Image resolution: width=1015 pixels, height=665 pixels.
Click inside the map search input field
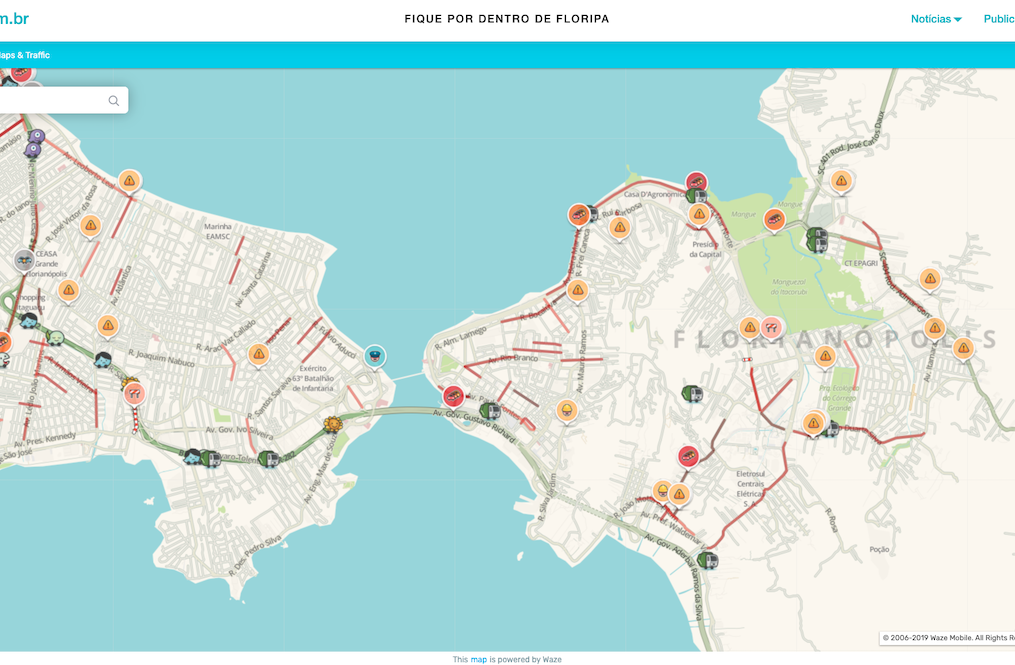[50, 100]
